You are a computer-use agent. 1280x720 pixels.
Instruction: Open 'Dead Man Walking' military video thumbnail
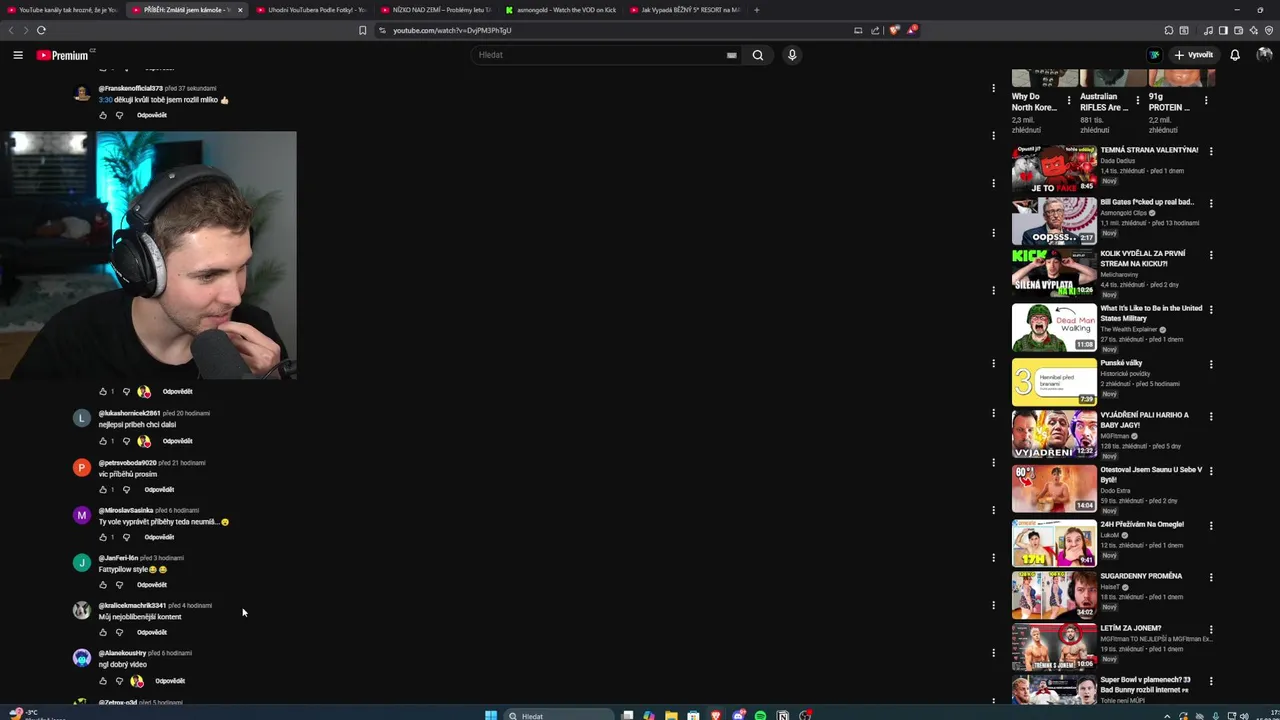tap(1054, 327)
